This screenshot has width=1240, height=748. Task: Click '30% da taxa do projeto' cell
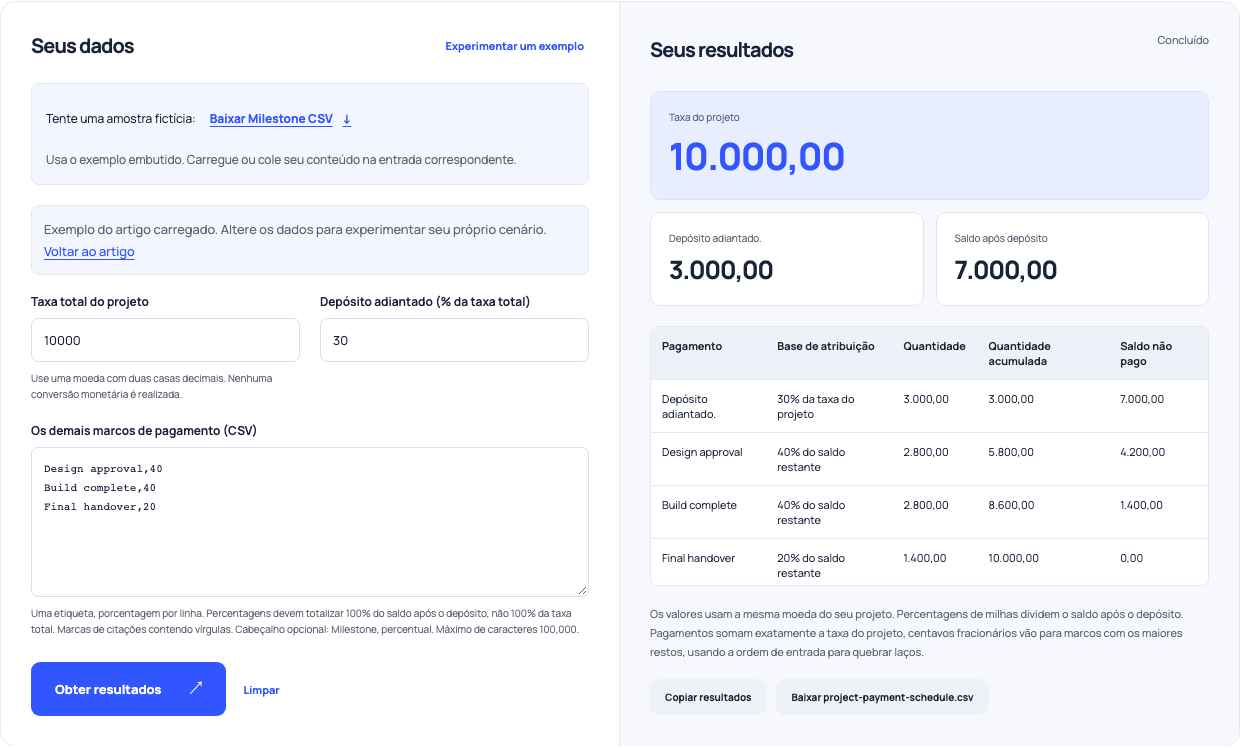pyautogui.click(x=816, y=406)
